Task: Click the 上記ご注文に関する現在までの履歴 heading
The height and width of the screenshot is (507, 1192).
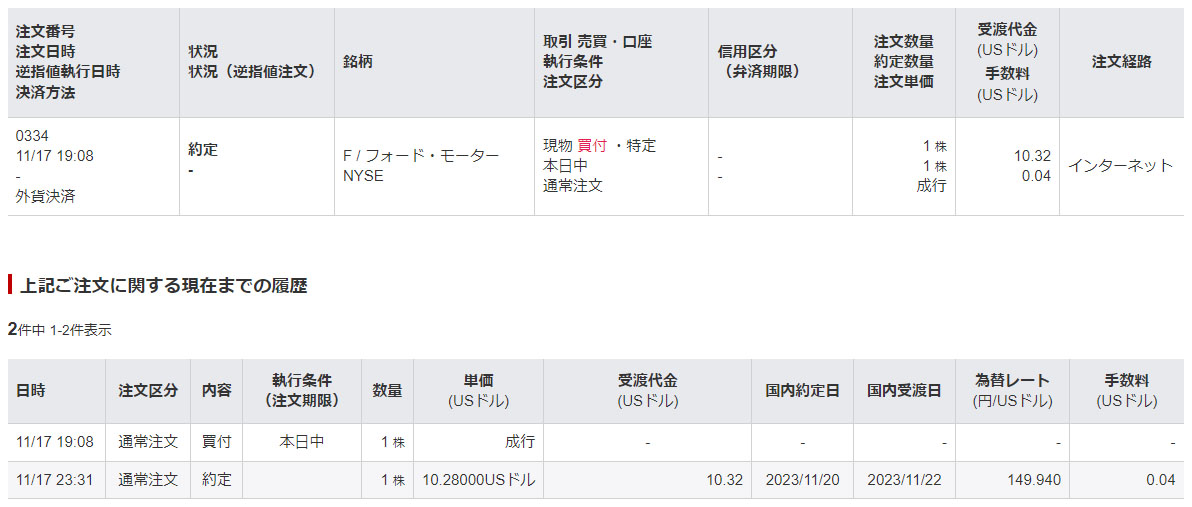Action: coord(163,286)
